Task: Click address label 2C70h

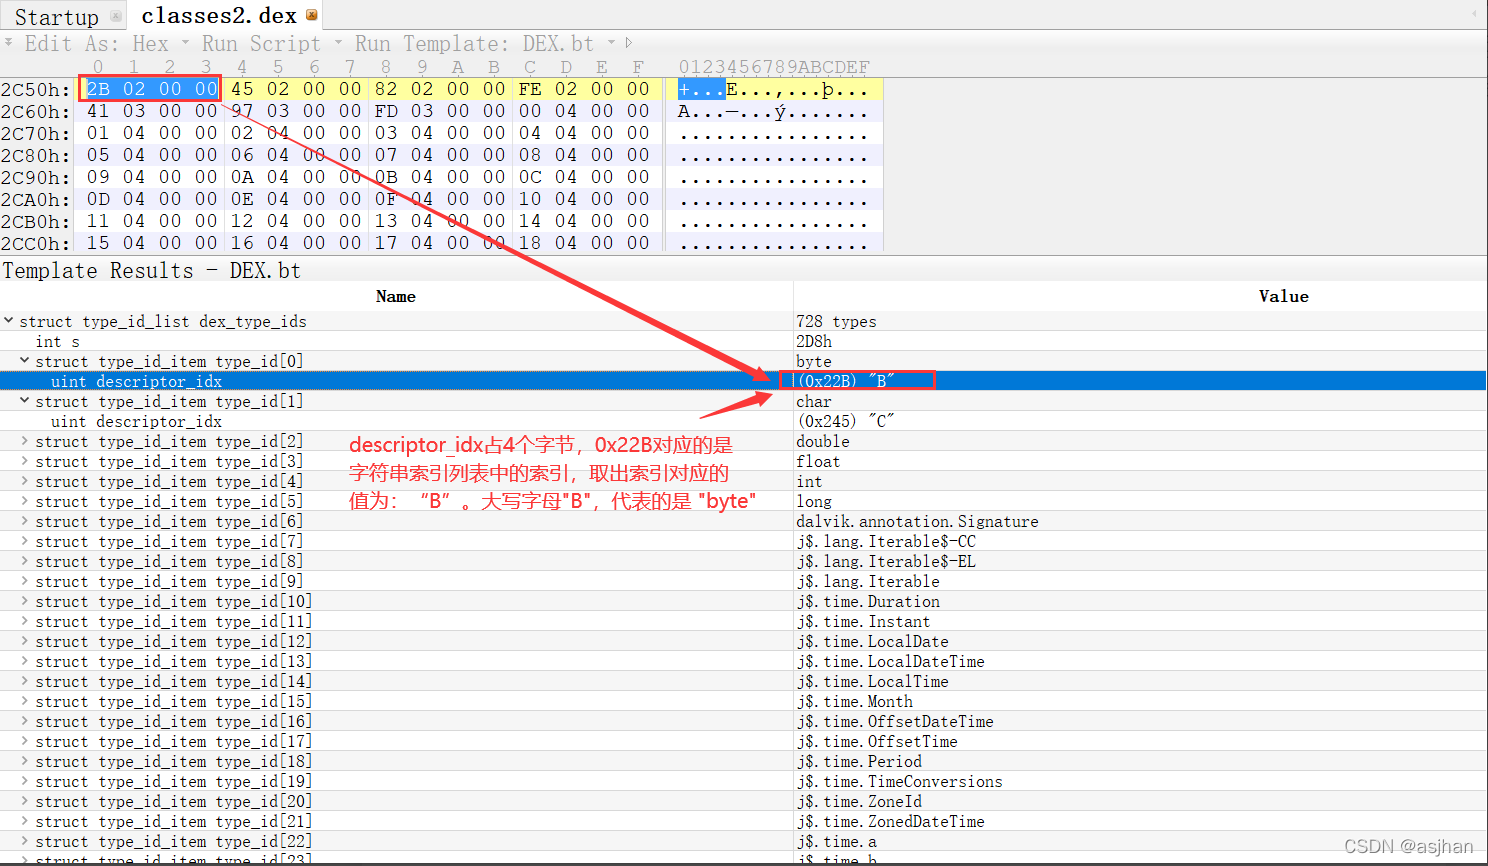Action: [36, 133]
